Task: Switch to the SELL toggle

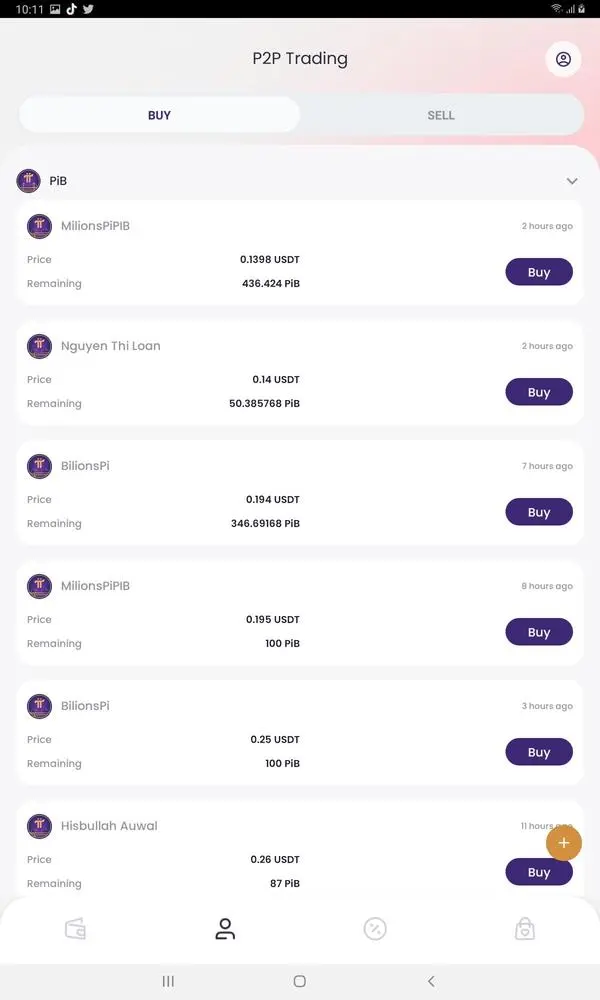Action: [441, 115]
